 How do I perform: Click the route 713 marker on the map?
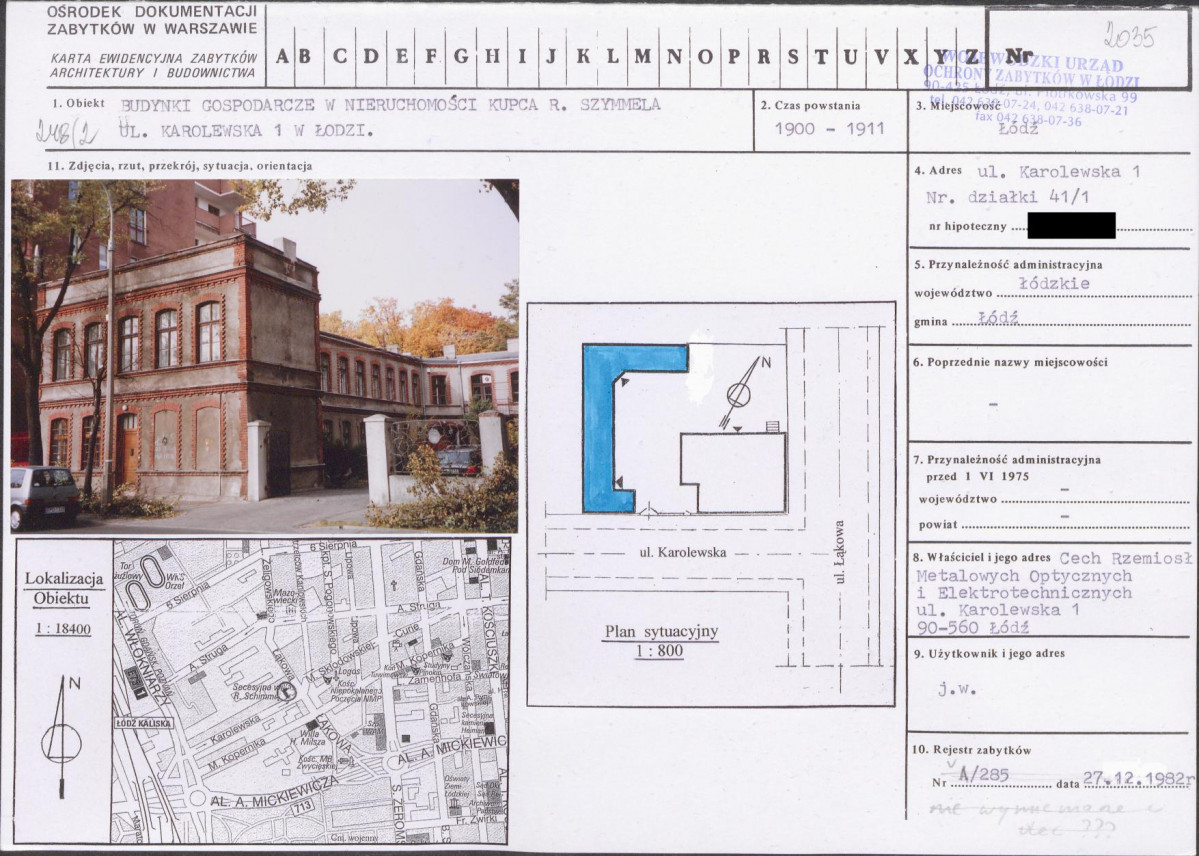(x=302, y=806)
